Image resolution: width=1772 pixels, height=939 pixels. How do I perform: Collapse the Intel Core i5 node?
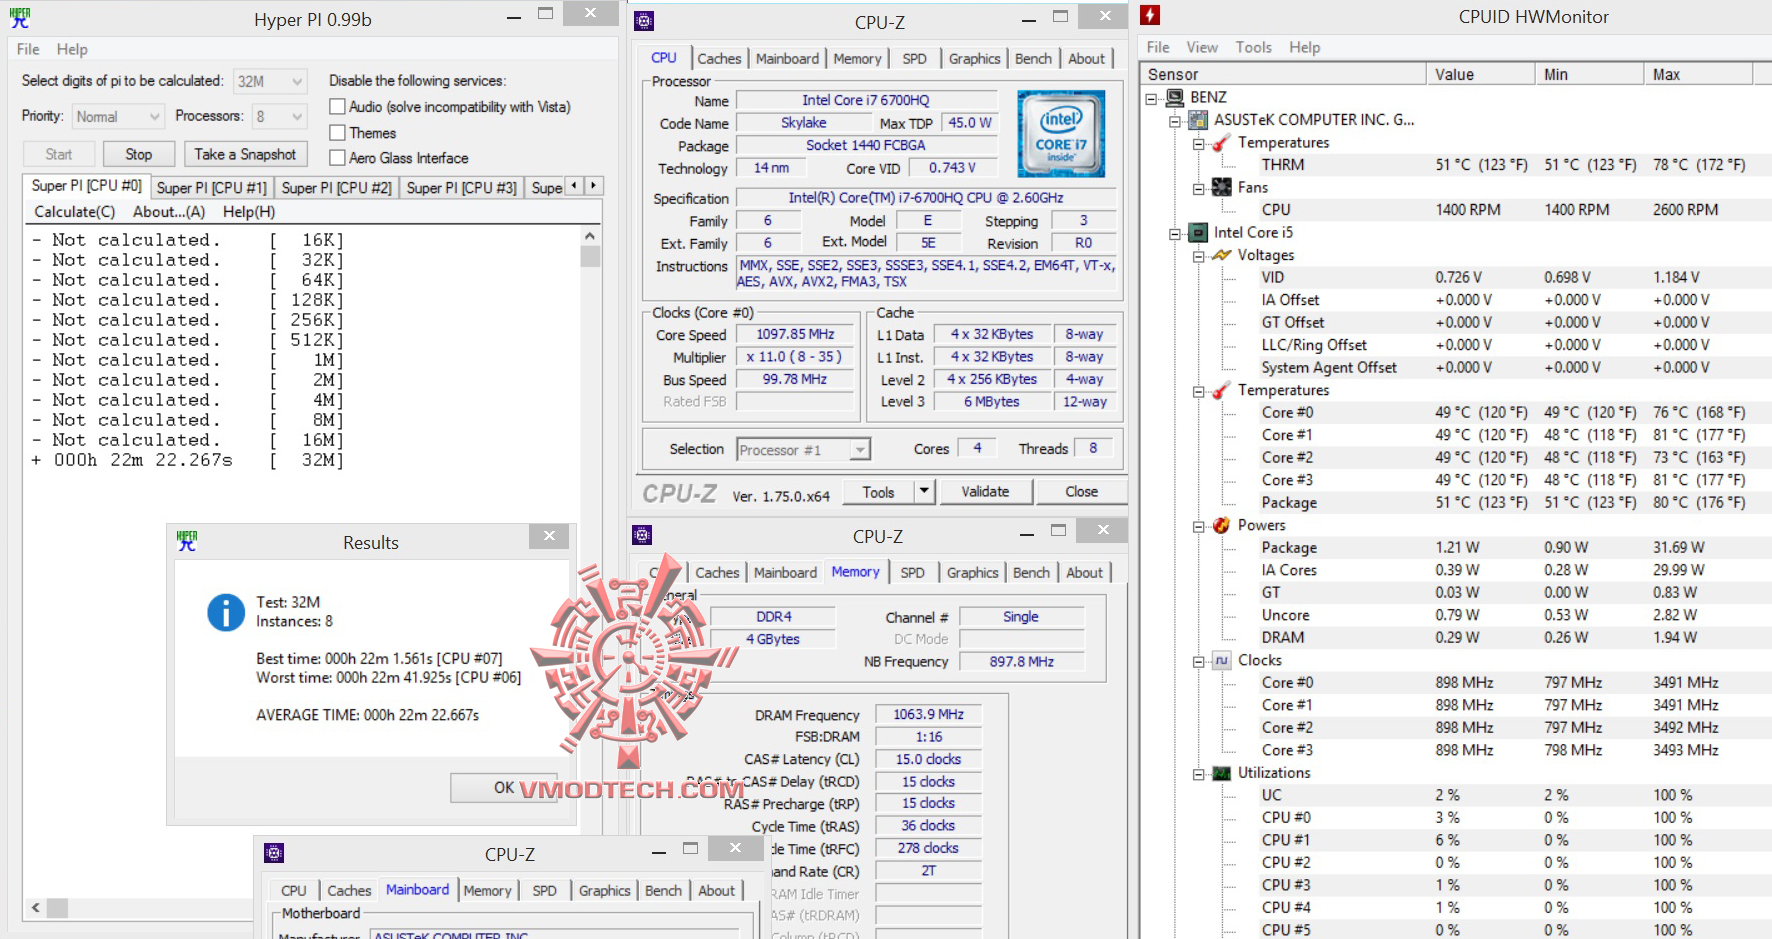click(1175, 234)
